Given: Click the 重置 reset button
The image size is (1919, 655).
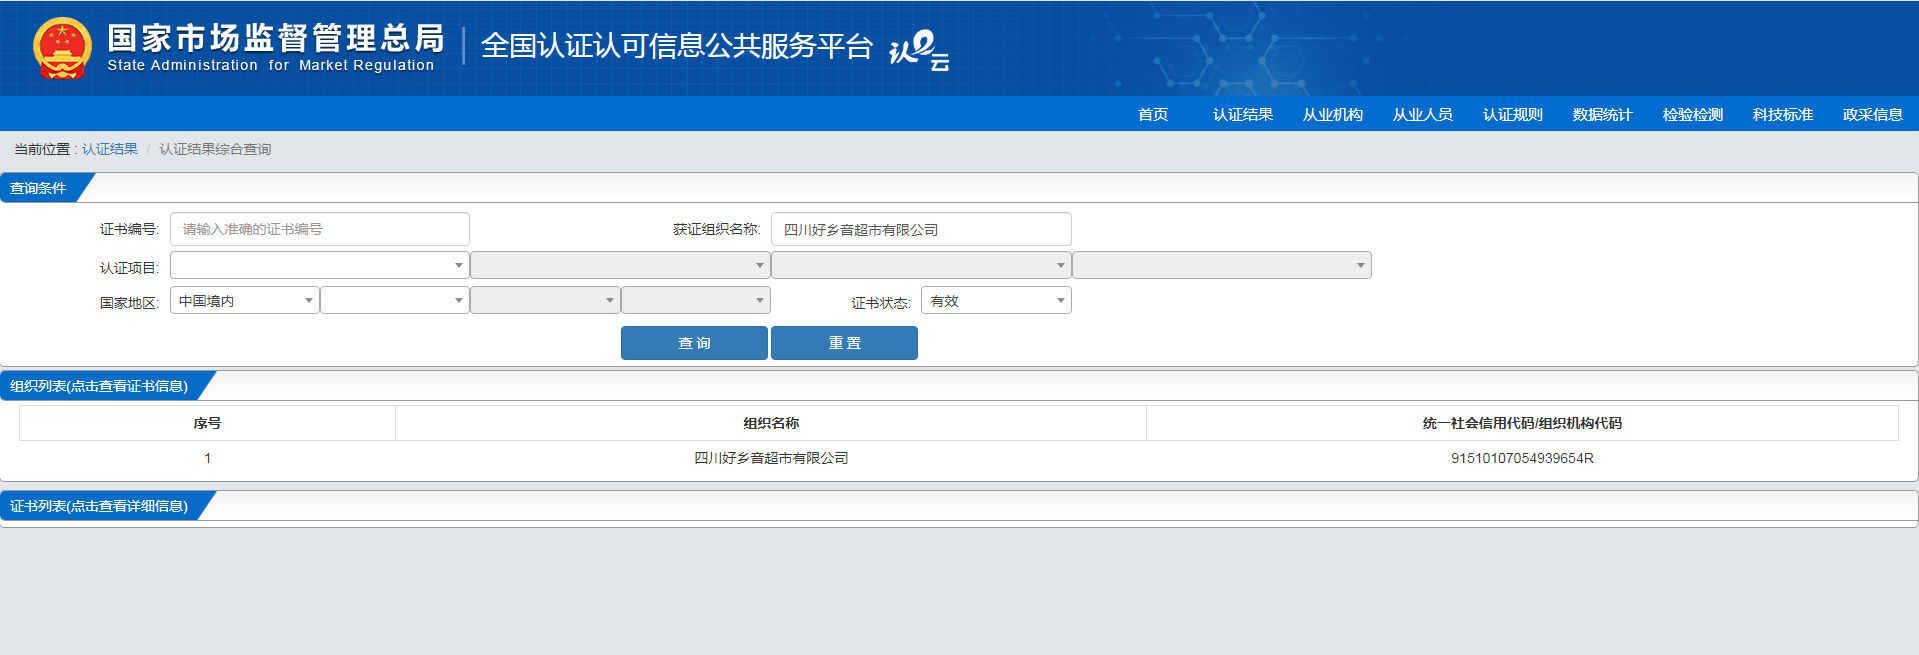Looking at the screenshot, I should coord(844,343).
